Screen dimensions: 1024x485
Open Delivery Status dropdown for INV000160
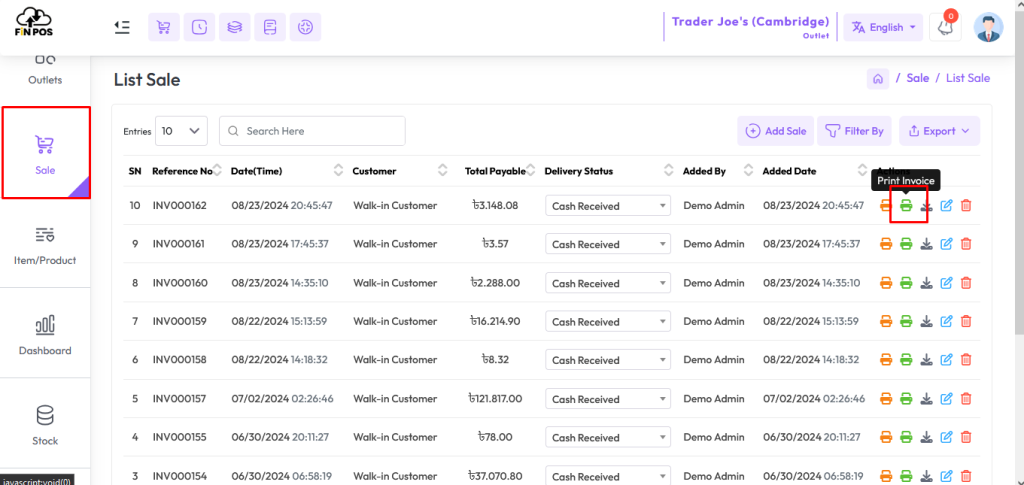click(x=608, y=283)
